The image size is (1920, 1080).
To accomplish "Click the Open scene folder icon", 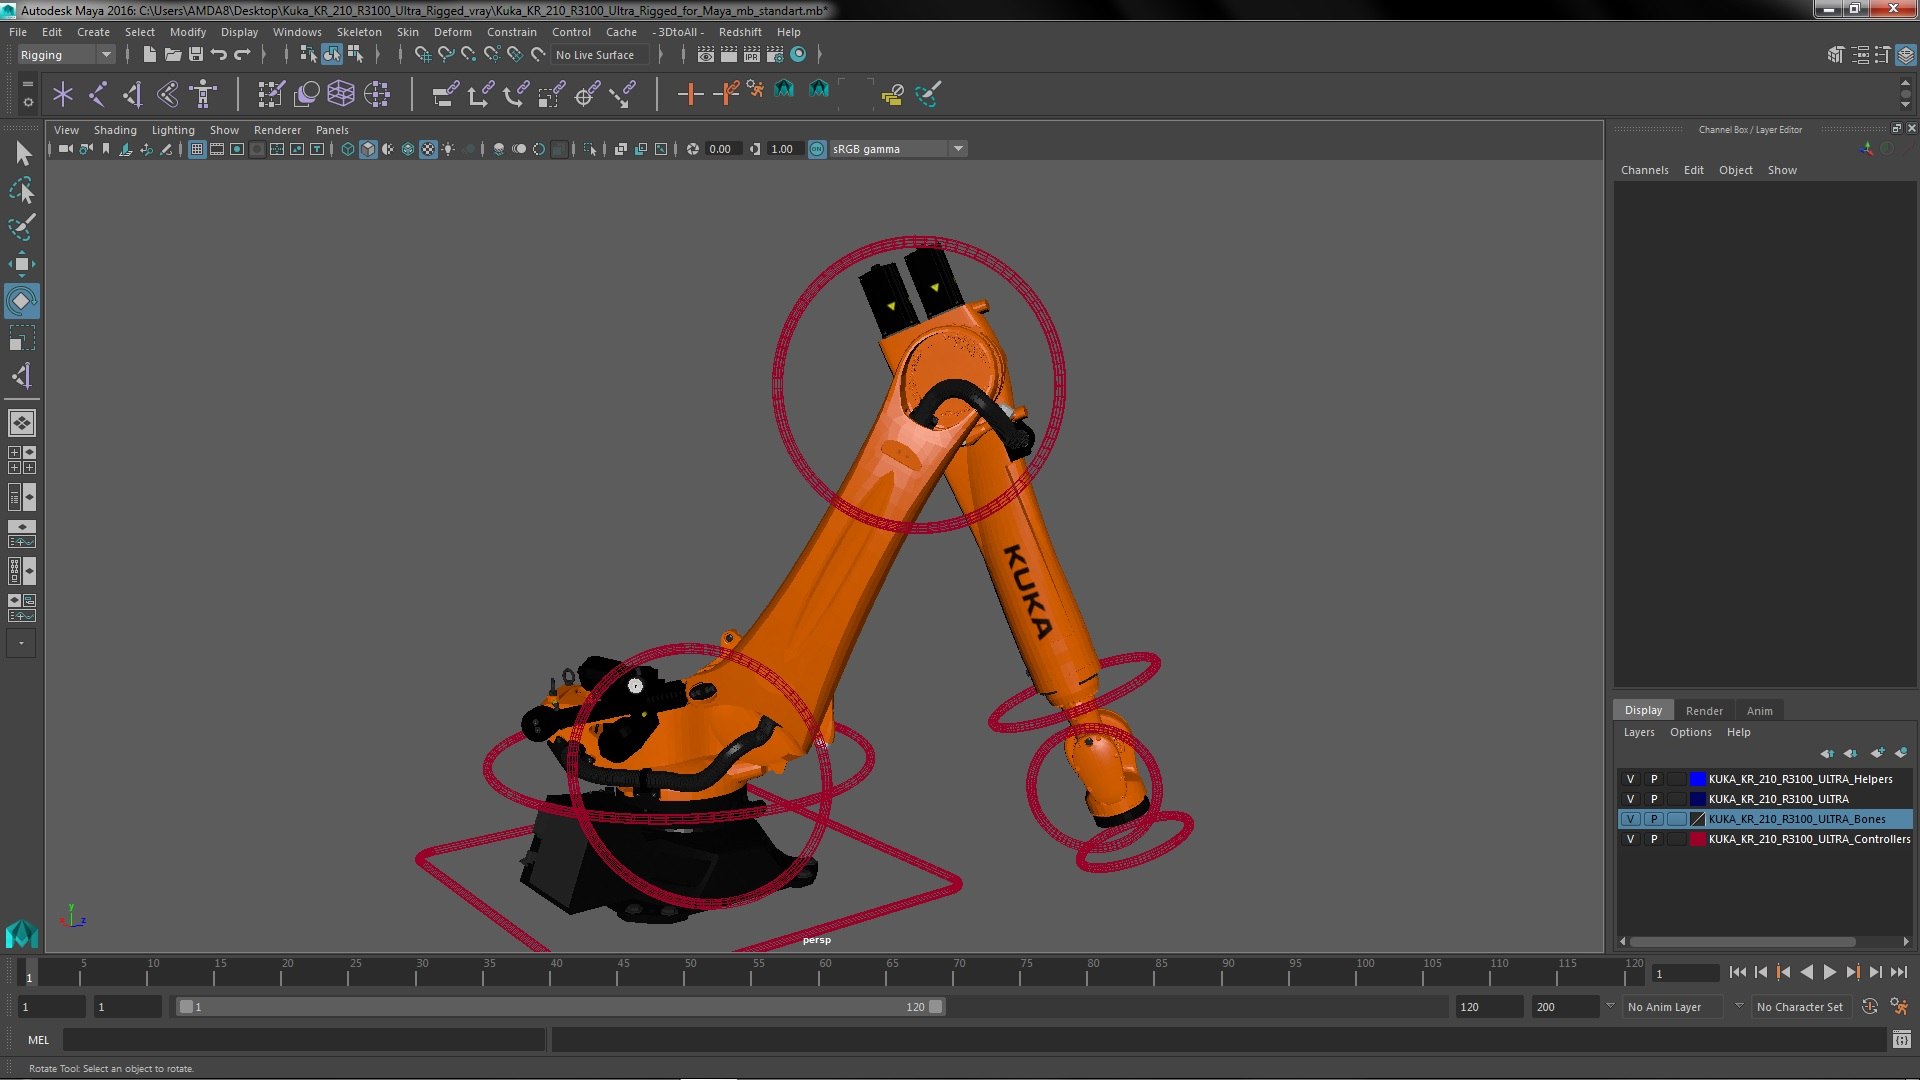I will tap(173, 54).
